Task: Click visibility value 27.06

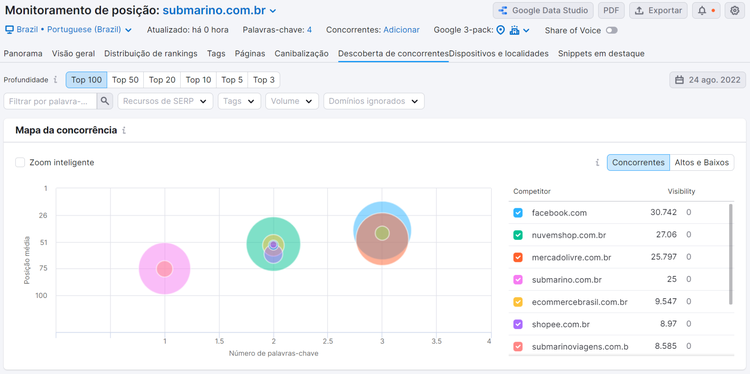Action: [x=666, y=234]
